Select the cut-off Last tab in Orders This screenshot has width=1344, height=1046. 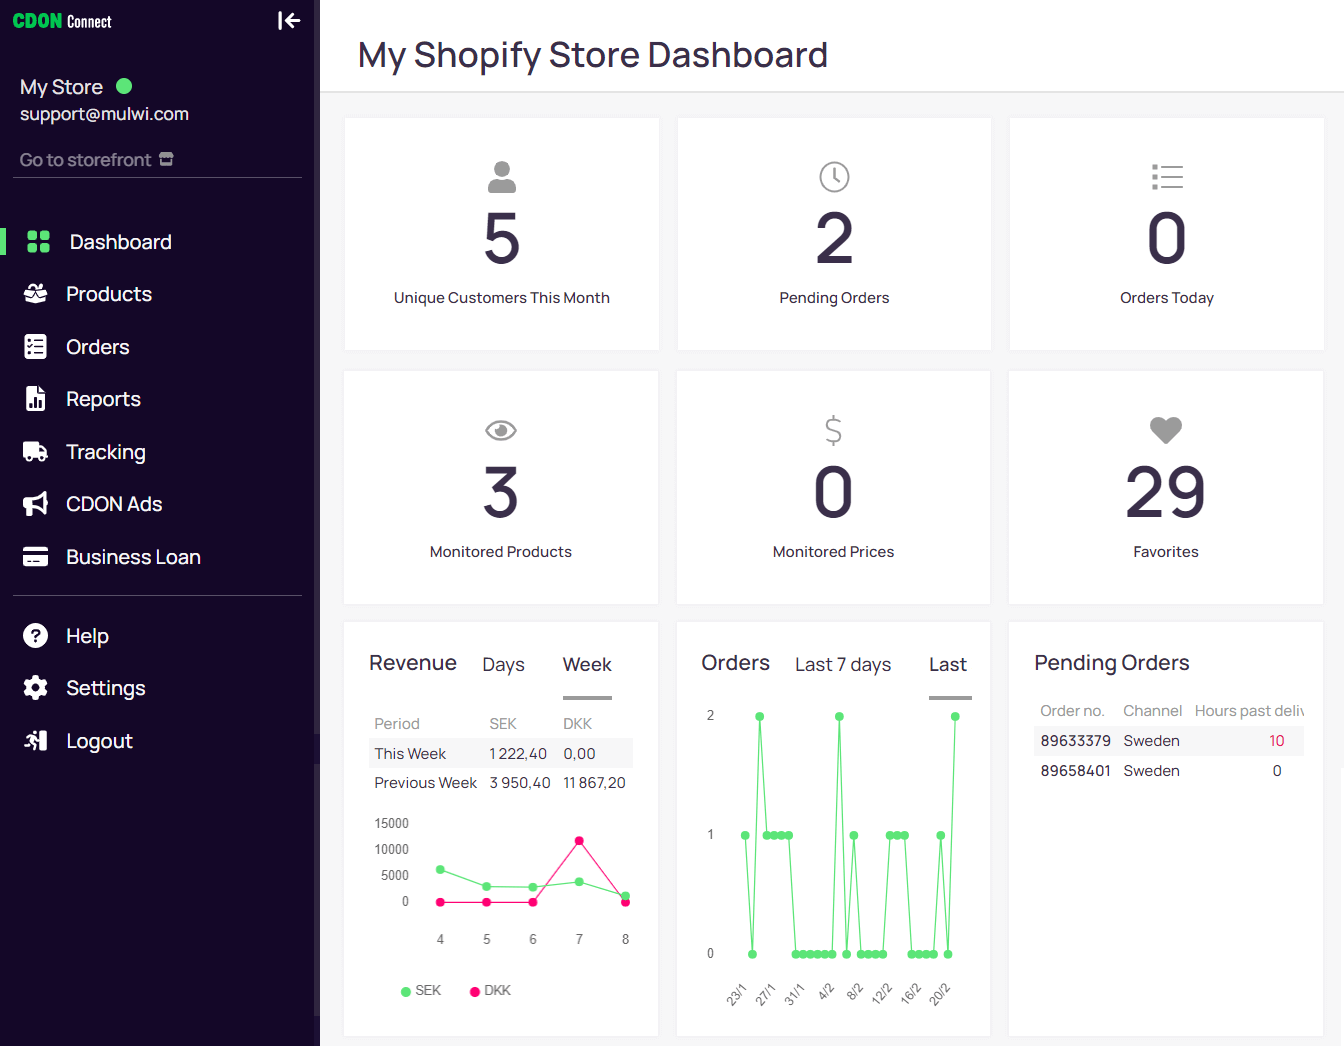(x=948, y=665)
